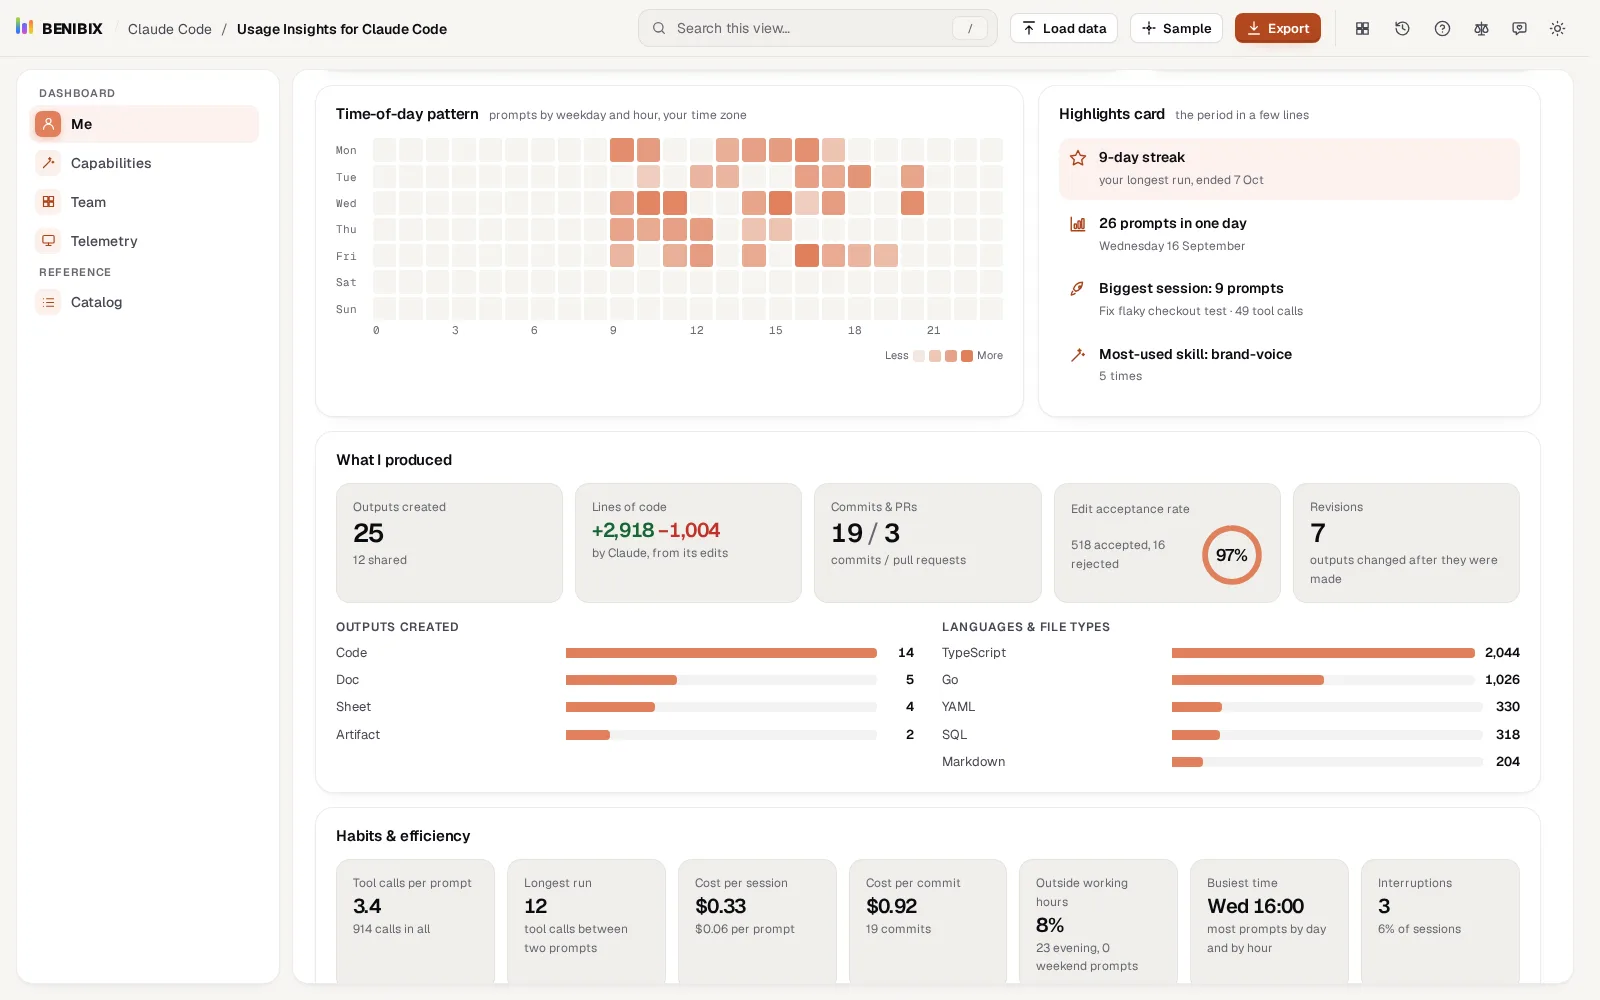1600x1000 pixels.
Task: Click the balance scales icon
Action: (x=1481, y=29)
